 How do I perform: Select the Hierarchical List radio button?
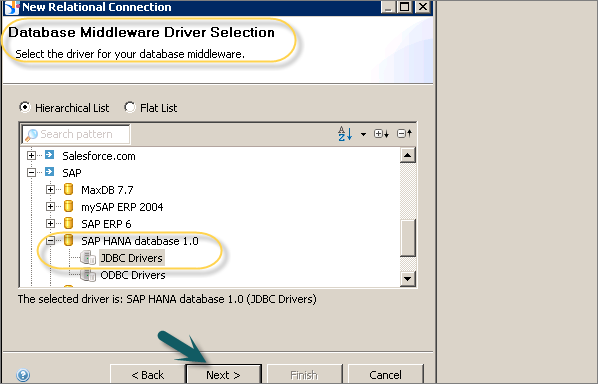click(x=25, y=108)
